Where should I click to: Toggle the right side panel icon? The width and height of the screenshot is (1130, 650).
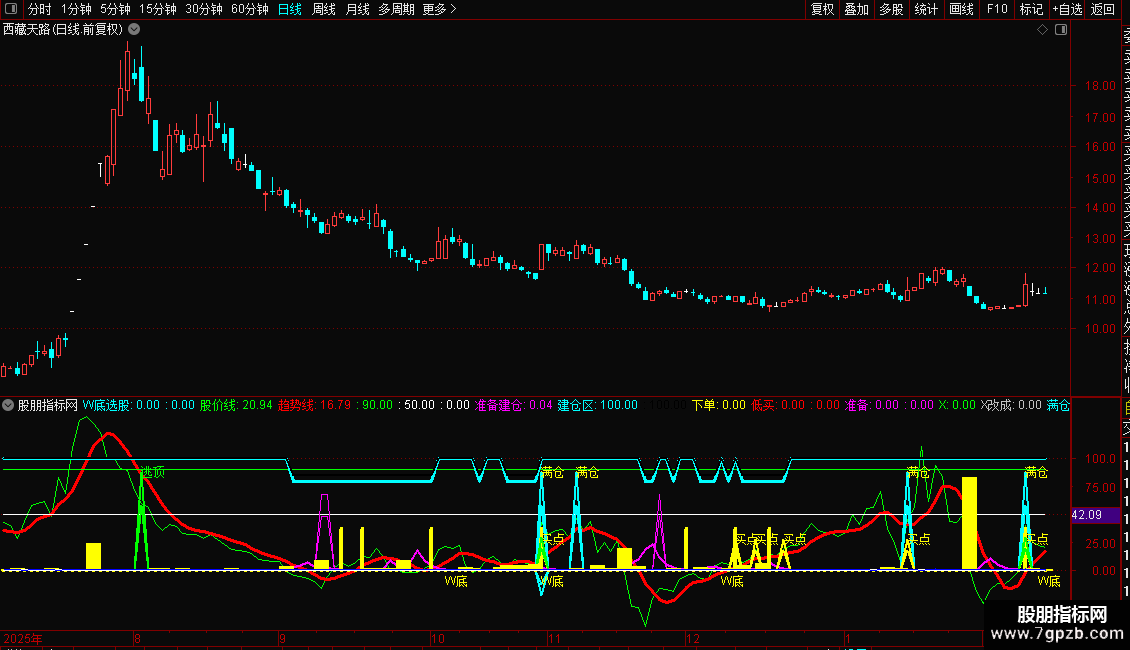click(1061, 30)
